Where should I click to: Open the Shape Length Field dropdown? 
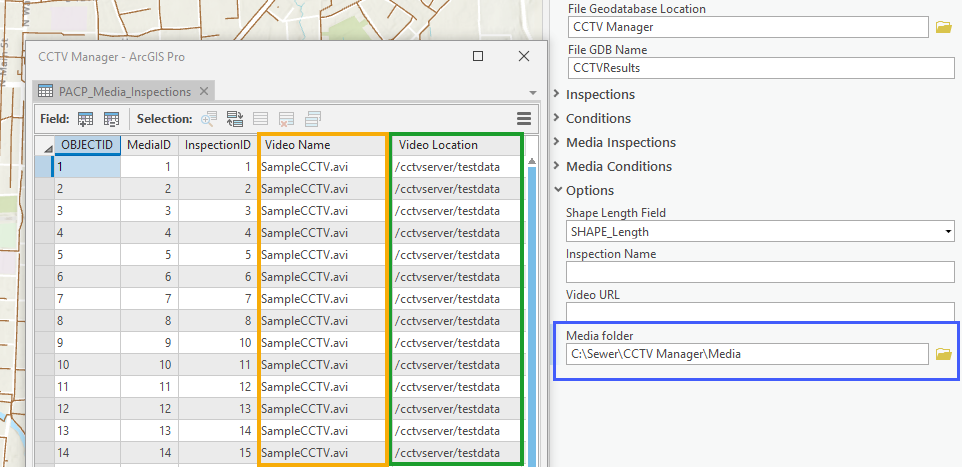pos(949,232)
